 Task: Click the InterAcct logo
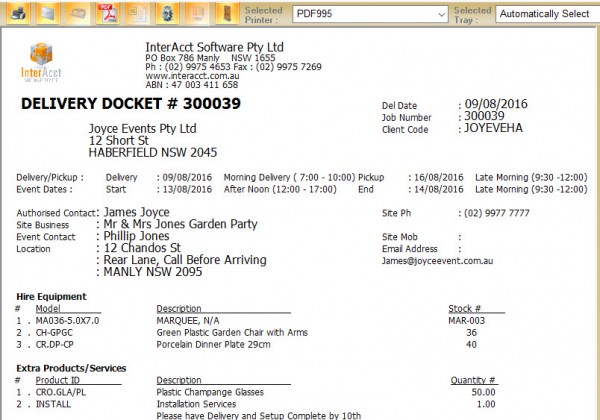pyautogui.click(x=41, y=62)
